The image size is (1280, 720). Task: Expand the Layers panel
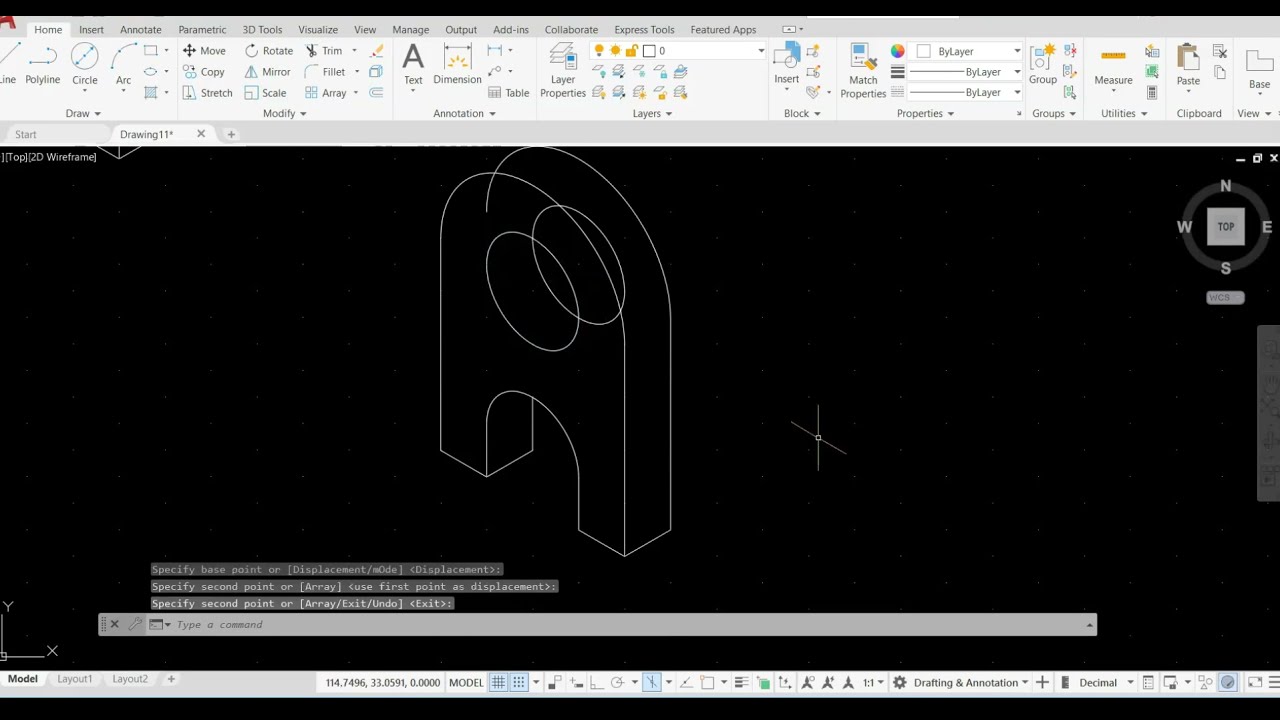coord(653,113)
